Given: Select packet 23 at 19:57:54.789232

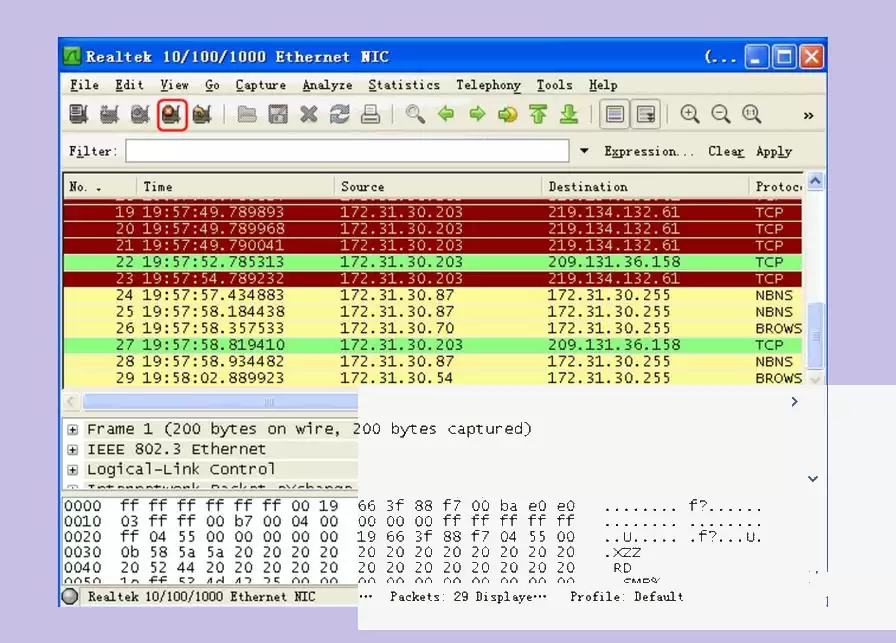Looking at the screenshot, I should (433, 279).
